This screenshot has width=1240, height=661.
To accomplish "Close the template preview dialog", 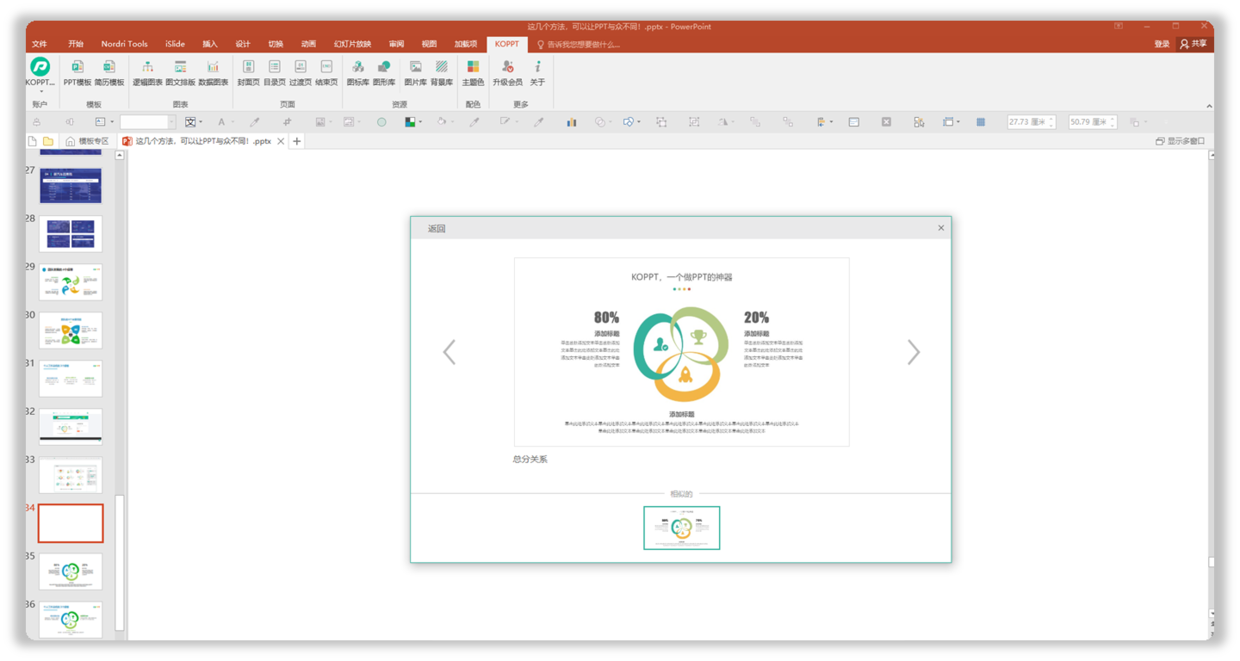I will pyautogui.click(x=941, y=228).
